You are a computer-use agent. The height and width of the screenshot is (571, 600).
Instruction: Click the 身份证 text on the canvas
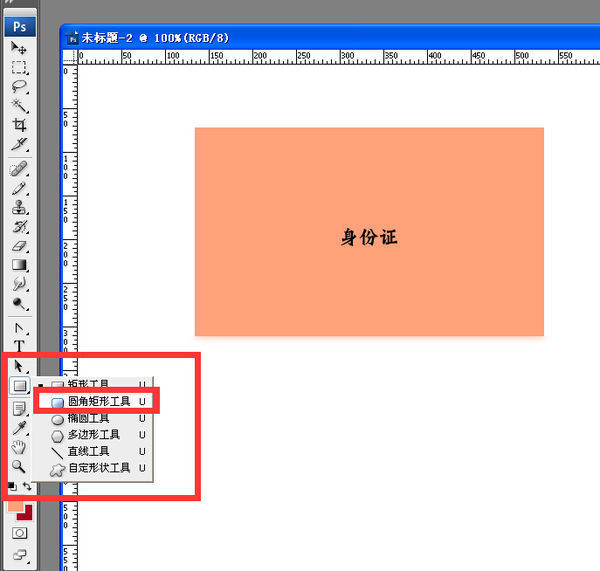(369, 237)
